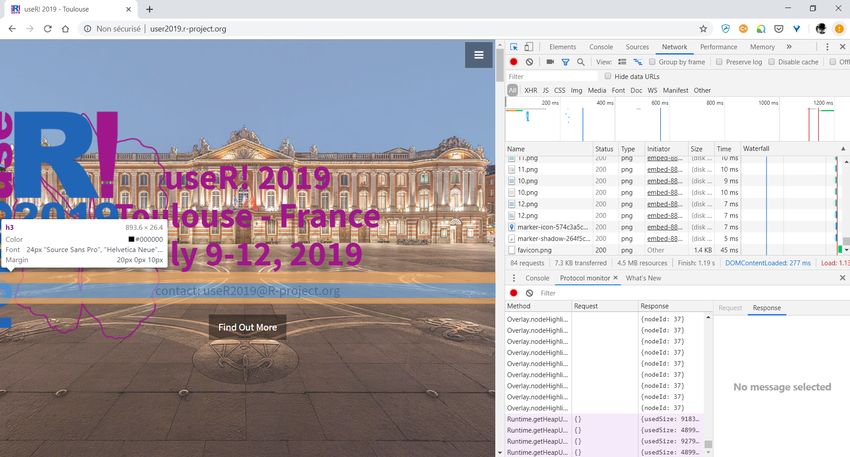Sort by Waterfall column arrow

click(843, 149)
